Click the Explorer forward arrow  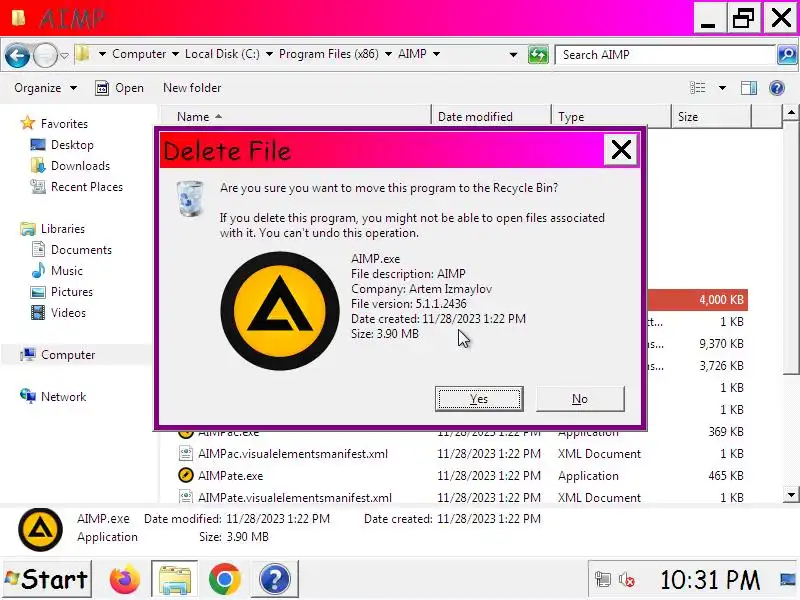45,55
